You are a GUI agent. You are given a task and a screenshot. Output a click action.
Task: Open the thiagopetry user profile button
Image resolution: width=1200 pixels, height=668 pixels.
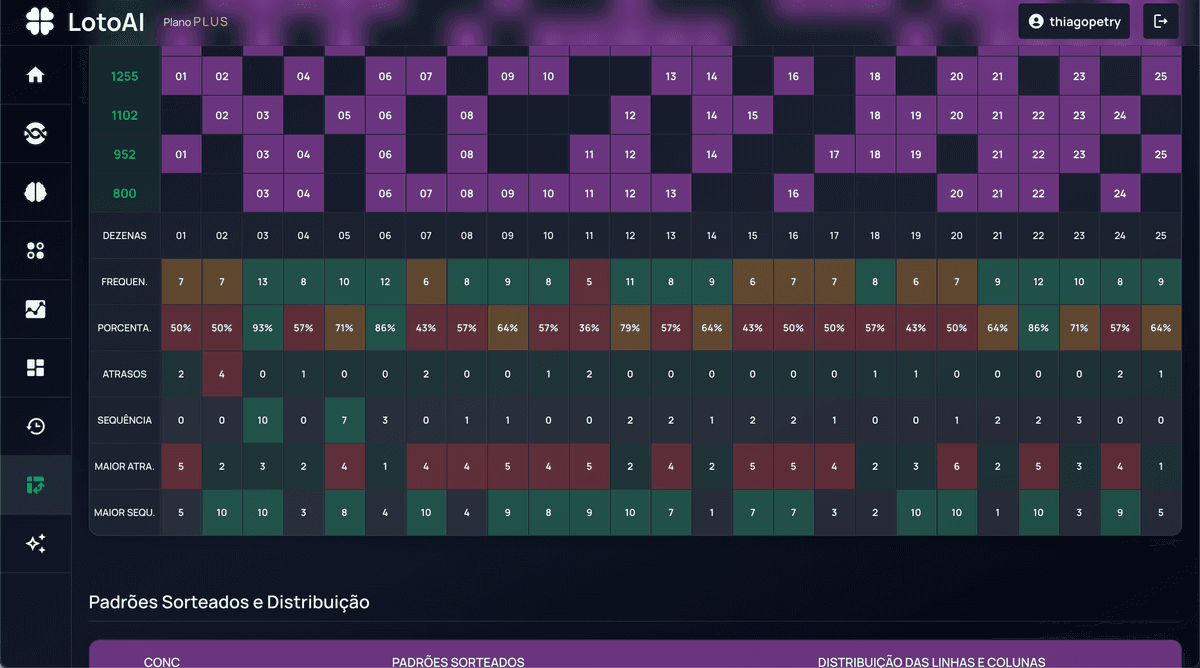point(1074,21)
